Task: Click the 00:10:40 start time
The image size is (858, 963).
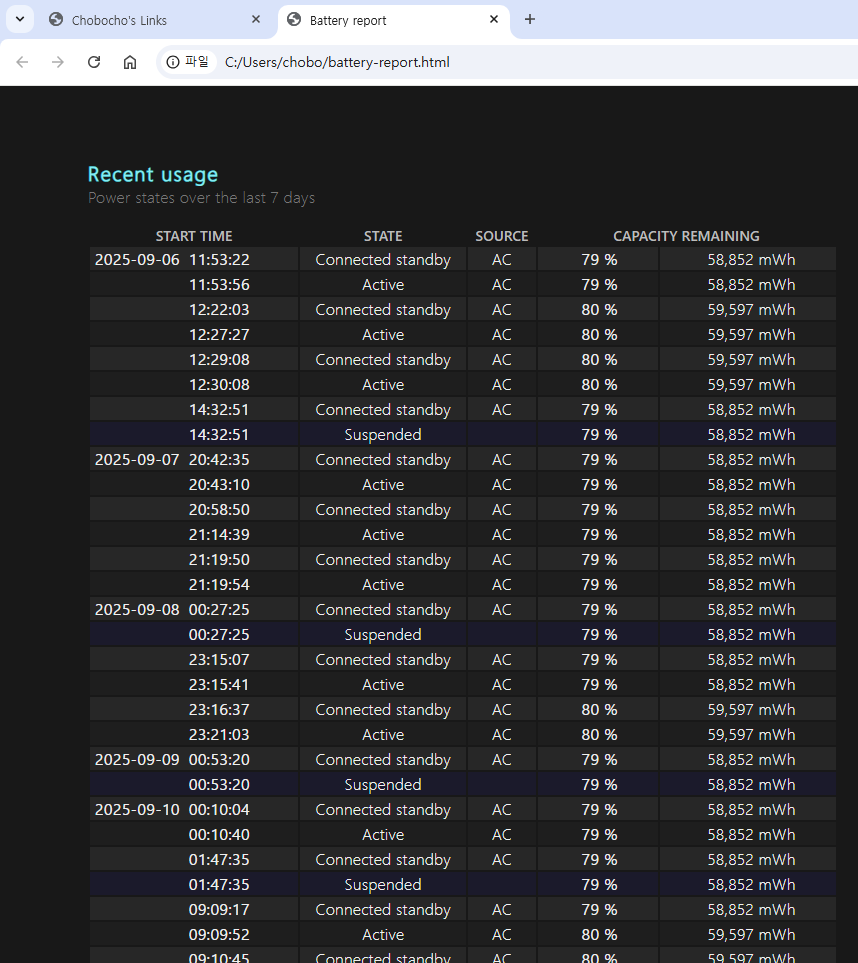Action: click(219, 835)
